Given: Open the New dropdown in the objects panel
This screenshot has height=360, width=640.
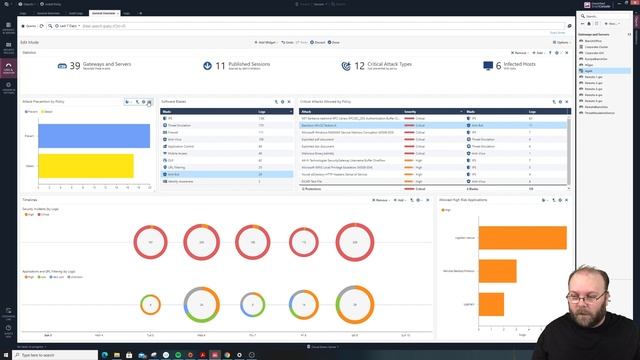Looking at the screenshot, I should [x=612, y=24].
